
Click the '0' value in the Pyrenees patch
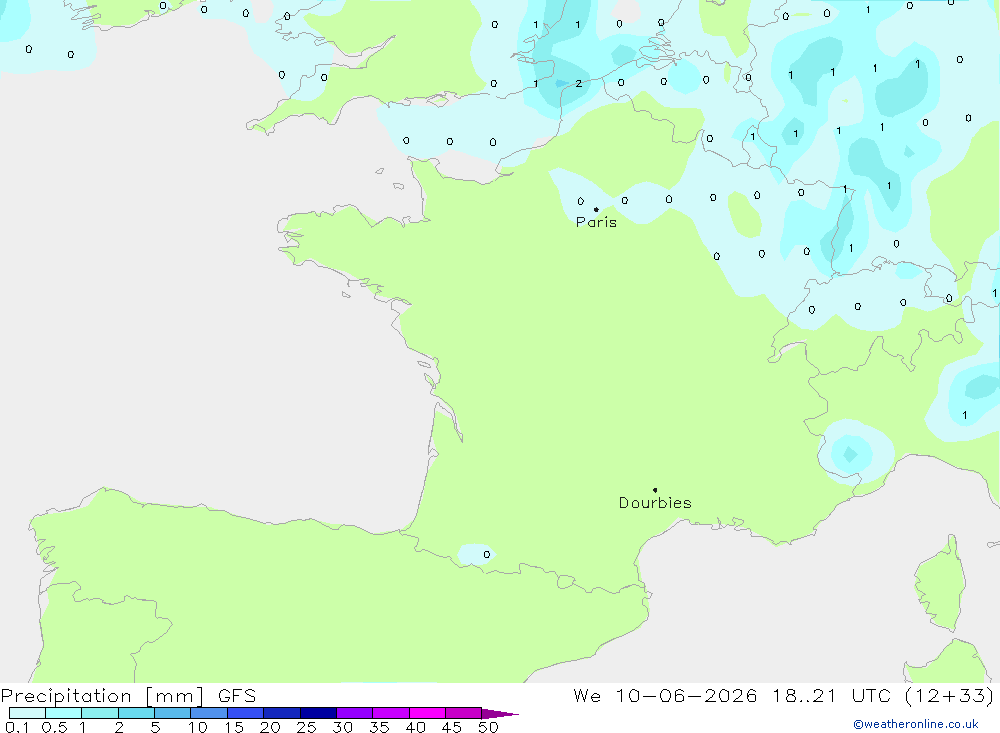(x=487, y=554)
